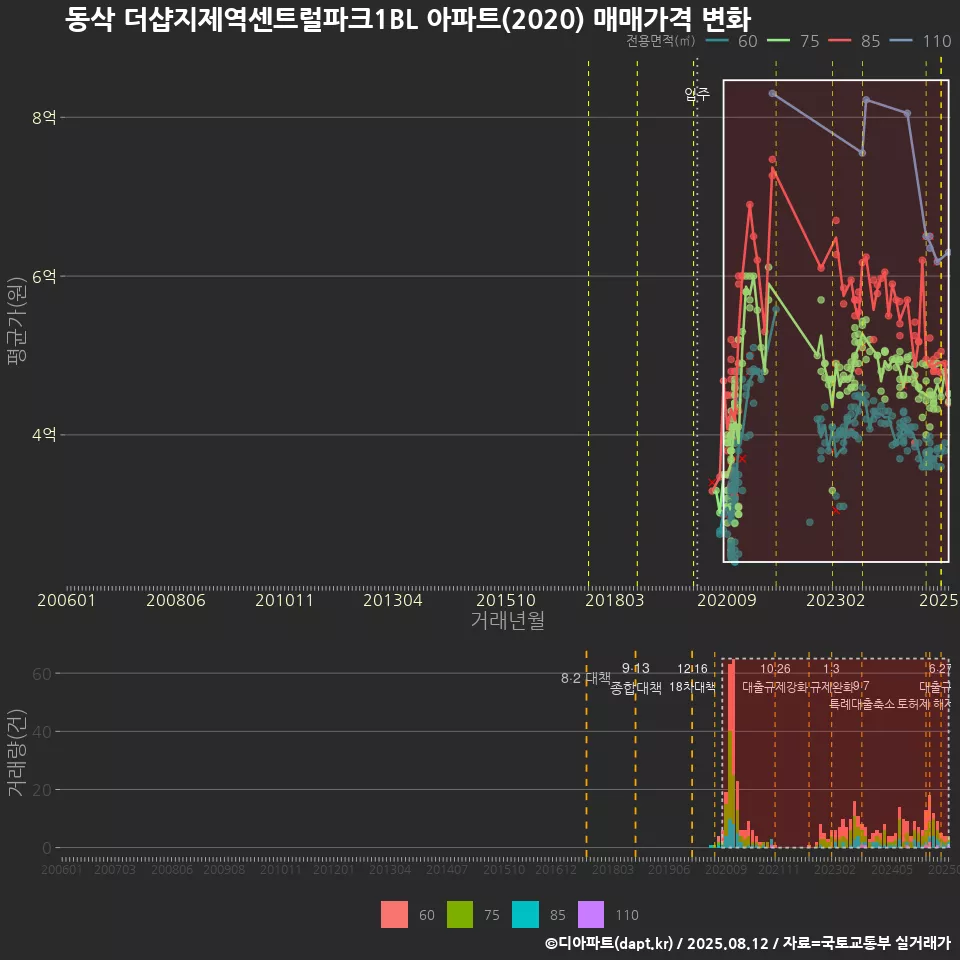Click the first data point of the 110㎡ line
Image resolution: width=960 pixels, height=960 pixels.
coord(773,94)
